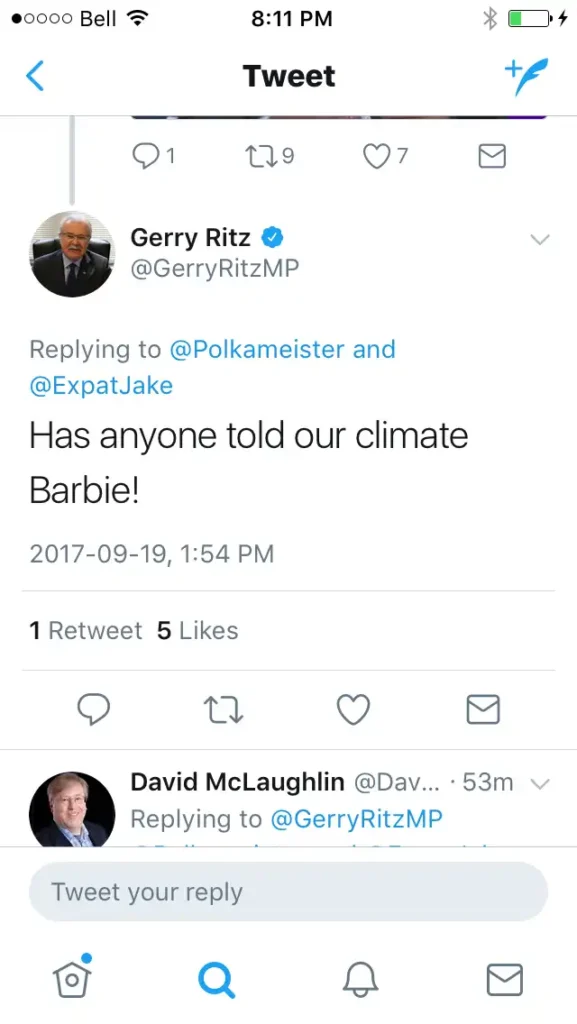Viewport: 577px width, 1024px height.
Task: Expand options on David McLaughlin's reply
Action: (541, 783)
